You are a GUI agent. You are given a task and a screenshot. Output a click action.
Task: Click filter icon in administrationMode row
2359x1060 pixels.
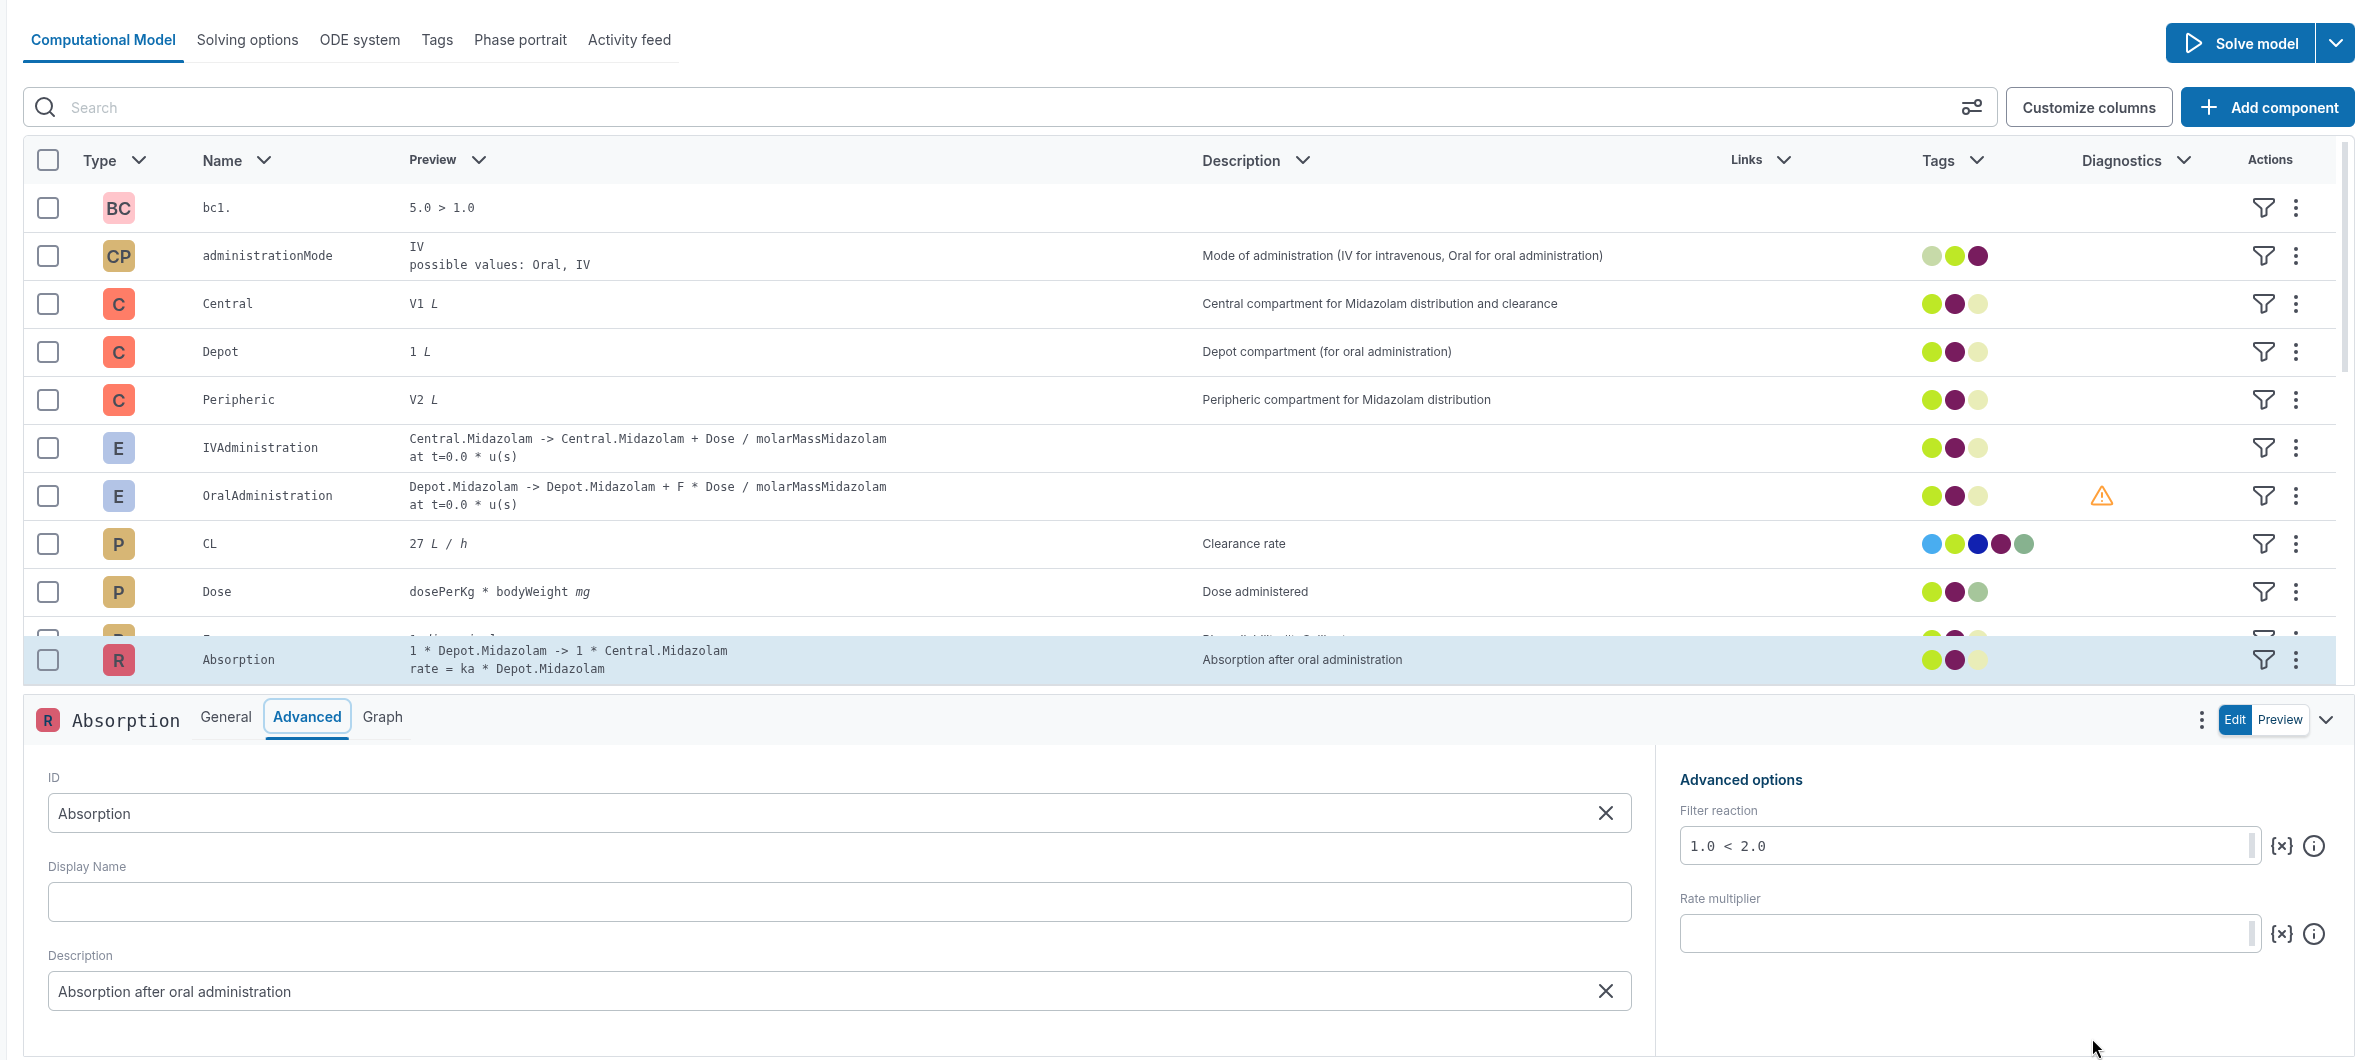[2263, 256]
